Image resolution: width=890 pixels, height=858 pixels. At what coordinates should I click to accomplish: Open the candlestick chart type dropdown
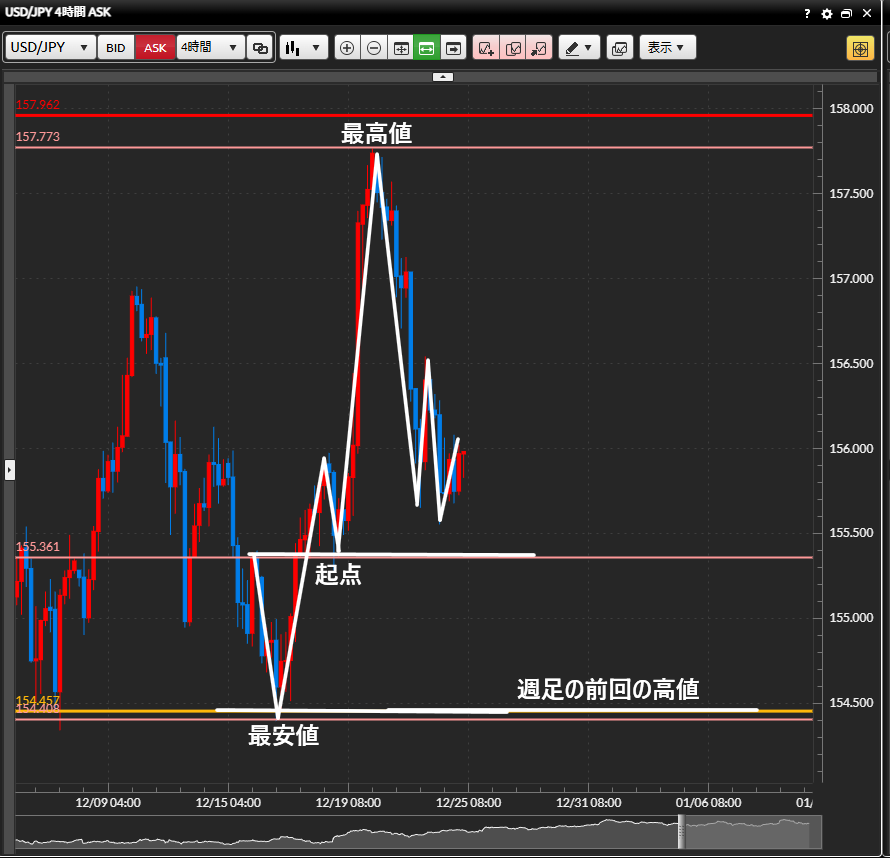point(304,48)
